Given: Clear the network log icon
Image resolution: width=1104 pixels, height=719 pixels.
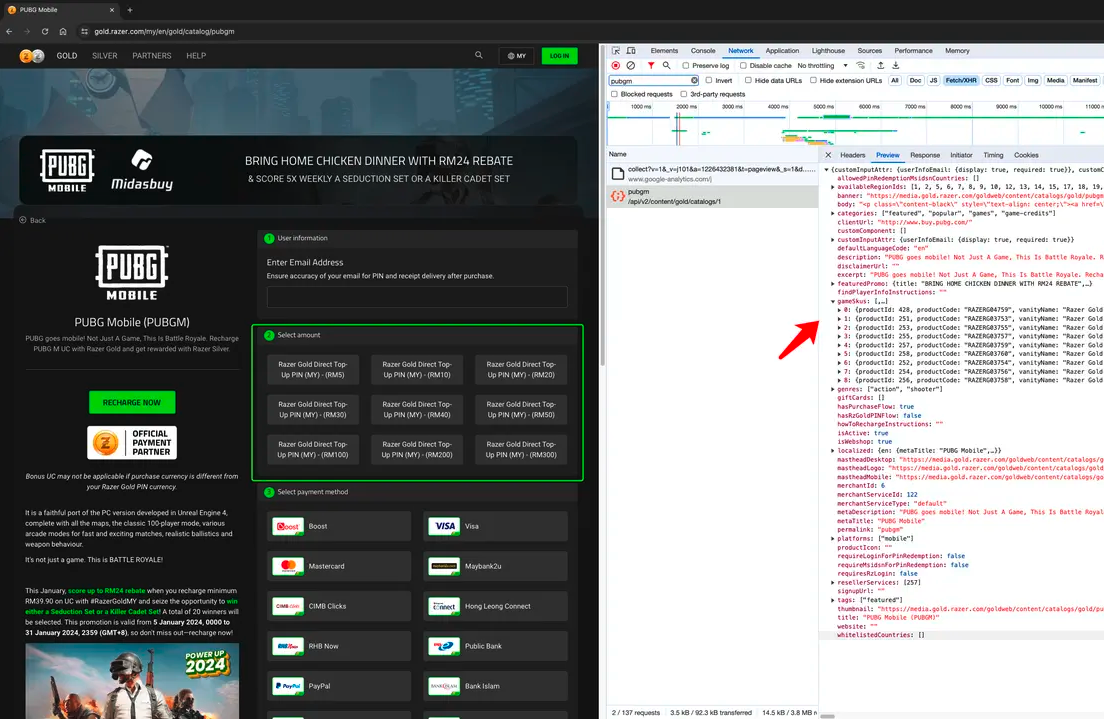Looking at the screenshot, I should (631, 65).
